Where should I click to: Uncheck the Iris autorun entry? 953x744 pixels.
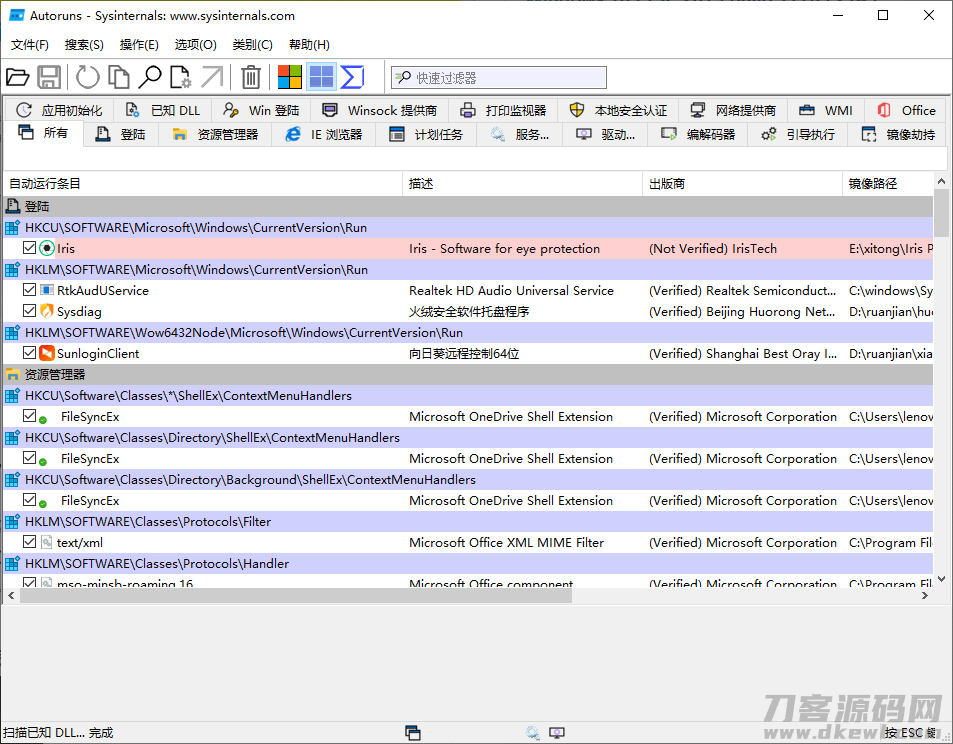[29, 247]
